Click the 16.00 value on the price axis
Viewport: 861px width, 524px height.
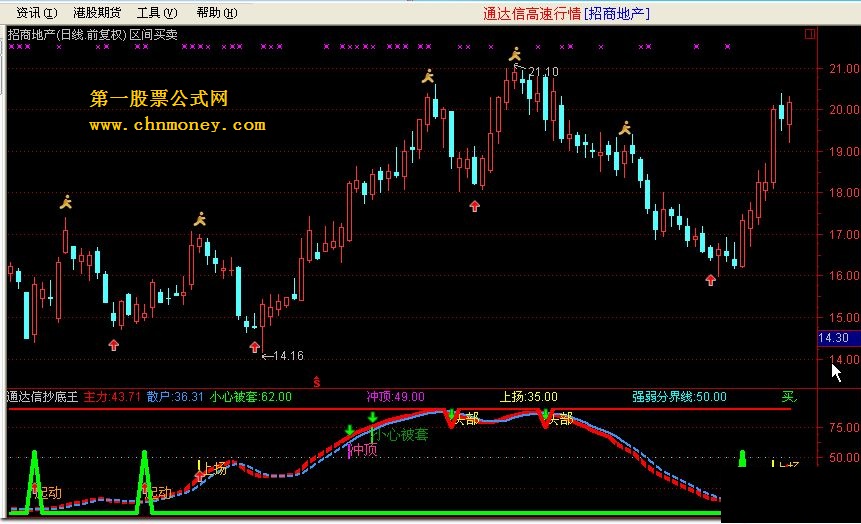(844, 276)
